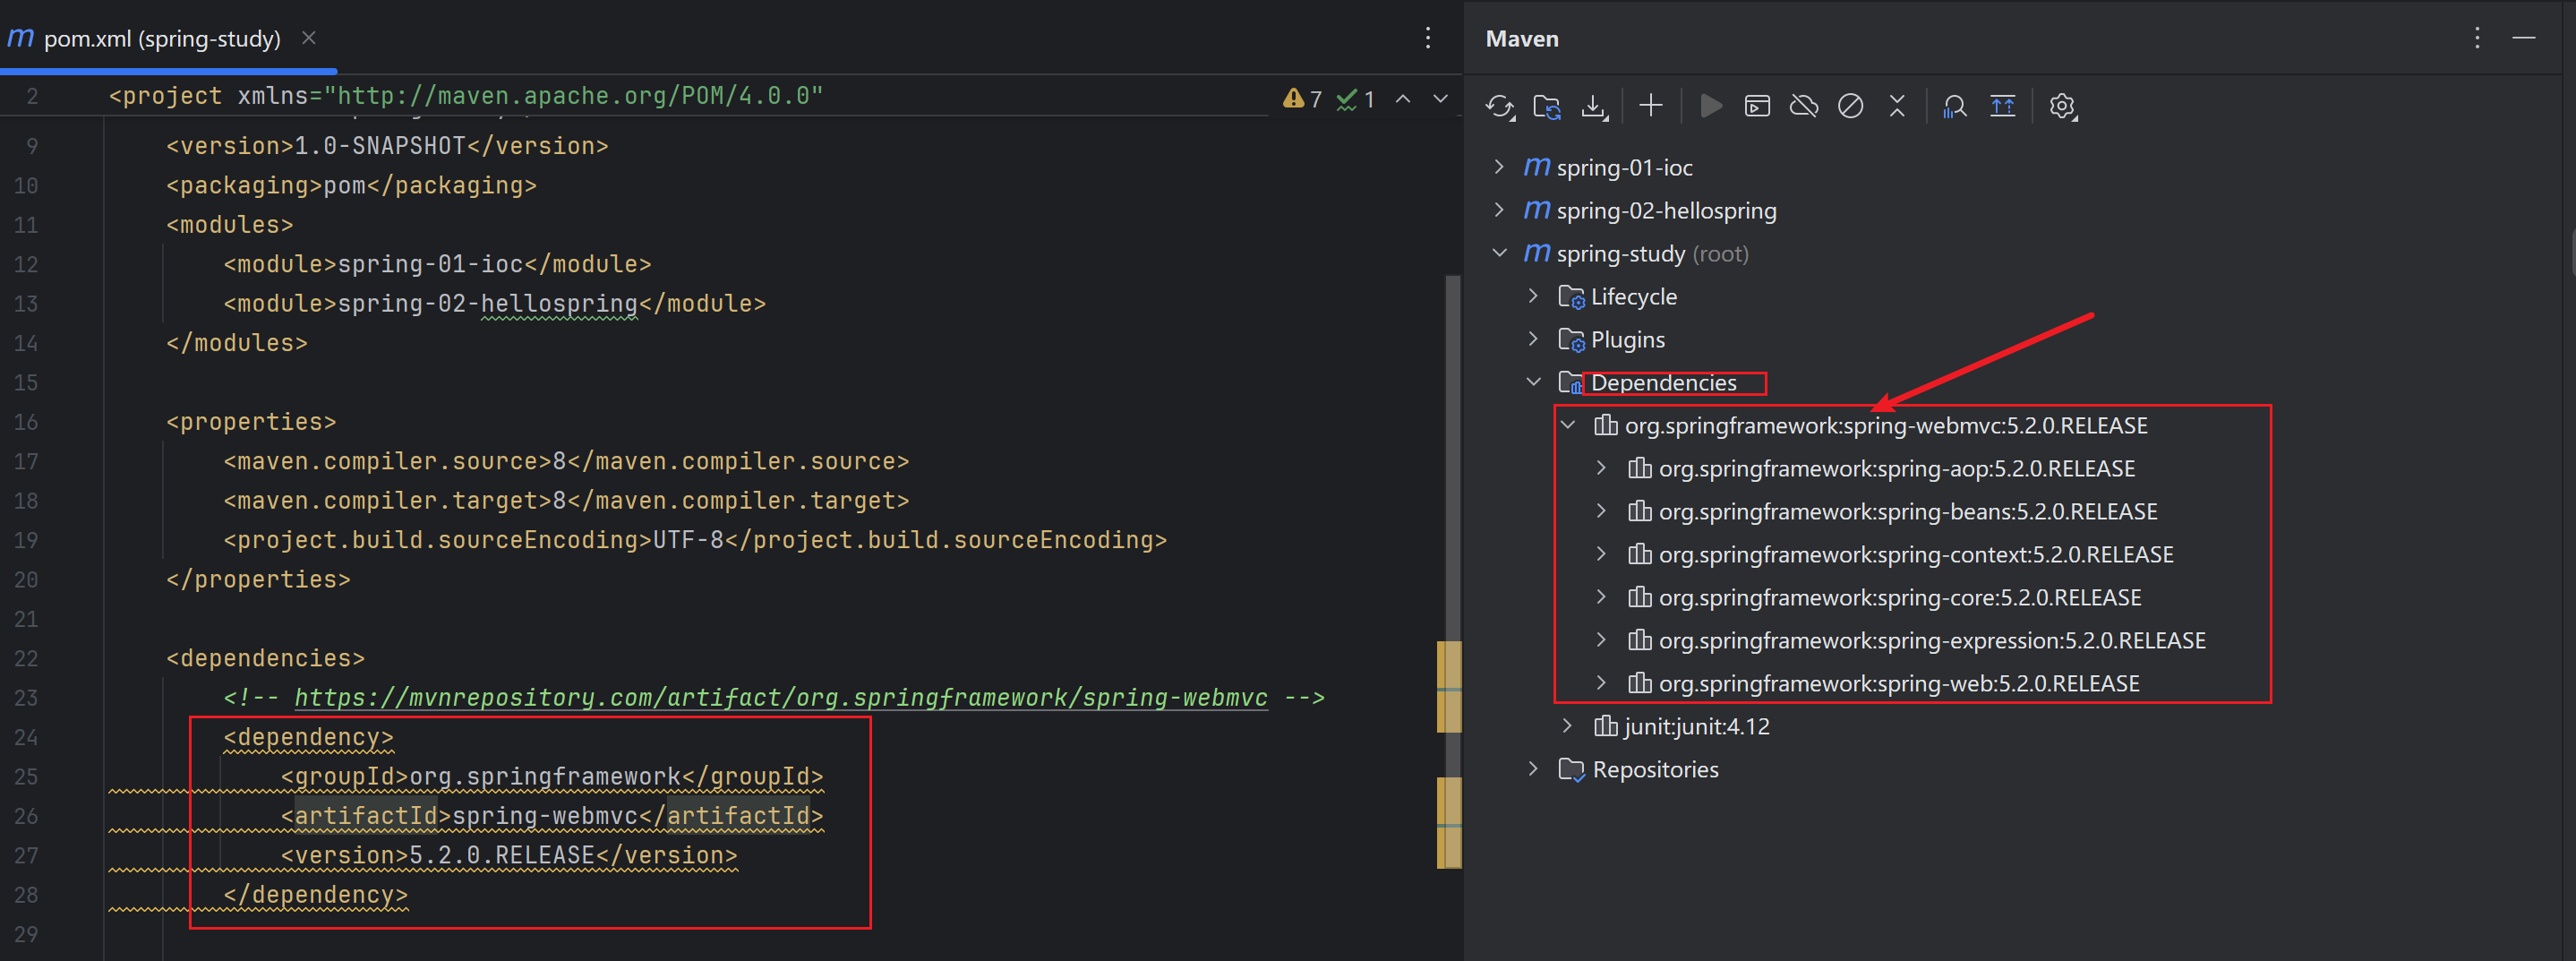Screen dimensions: 2576x961
Task: Toggle skip tests mode
Action: click(1850, 106)
